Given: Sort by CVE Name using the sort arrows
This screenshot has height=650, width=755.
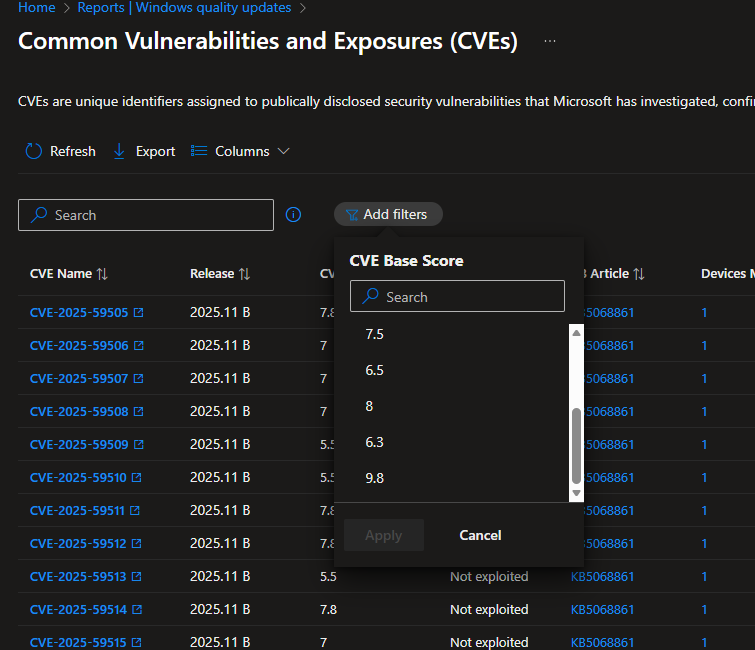Looking at the screenshot, I should point(102,274).
